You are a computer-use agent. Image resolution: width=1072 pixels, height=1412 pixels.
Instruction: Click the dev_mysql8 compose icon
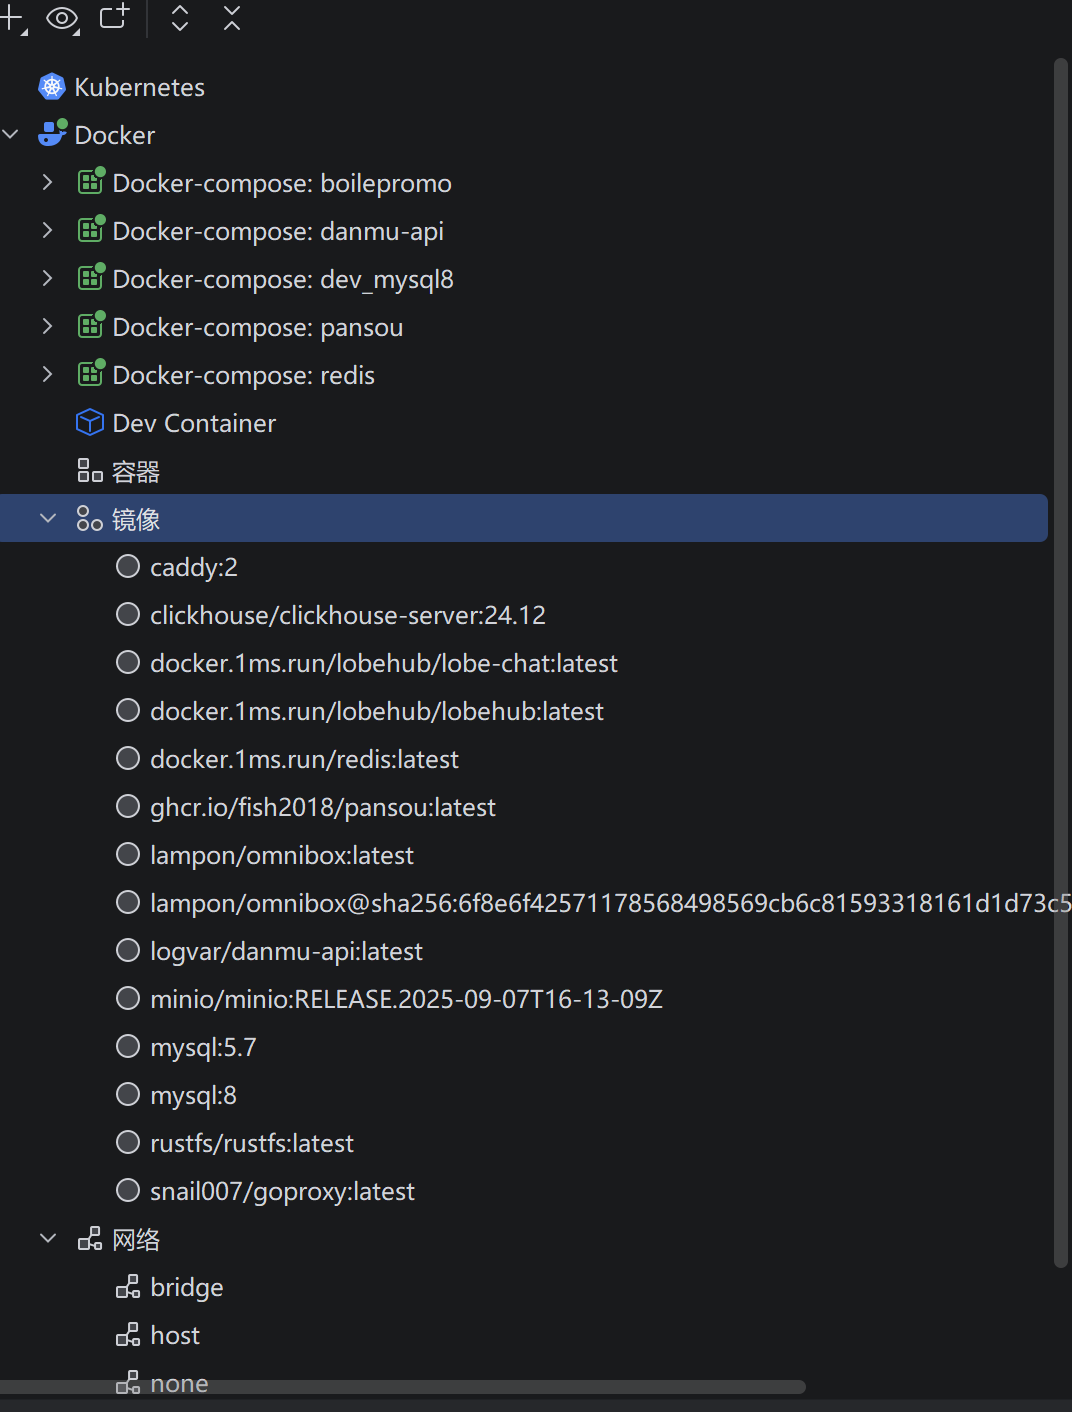click(91, 277)
